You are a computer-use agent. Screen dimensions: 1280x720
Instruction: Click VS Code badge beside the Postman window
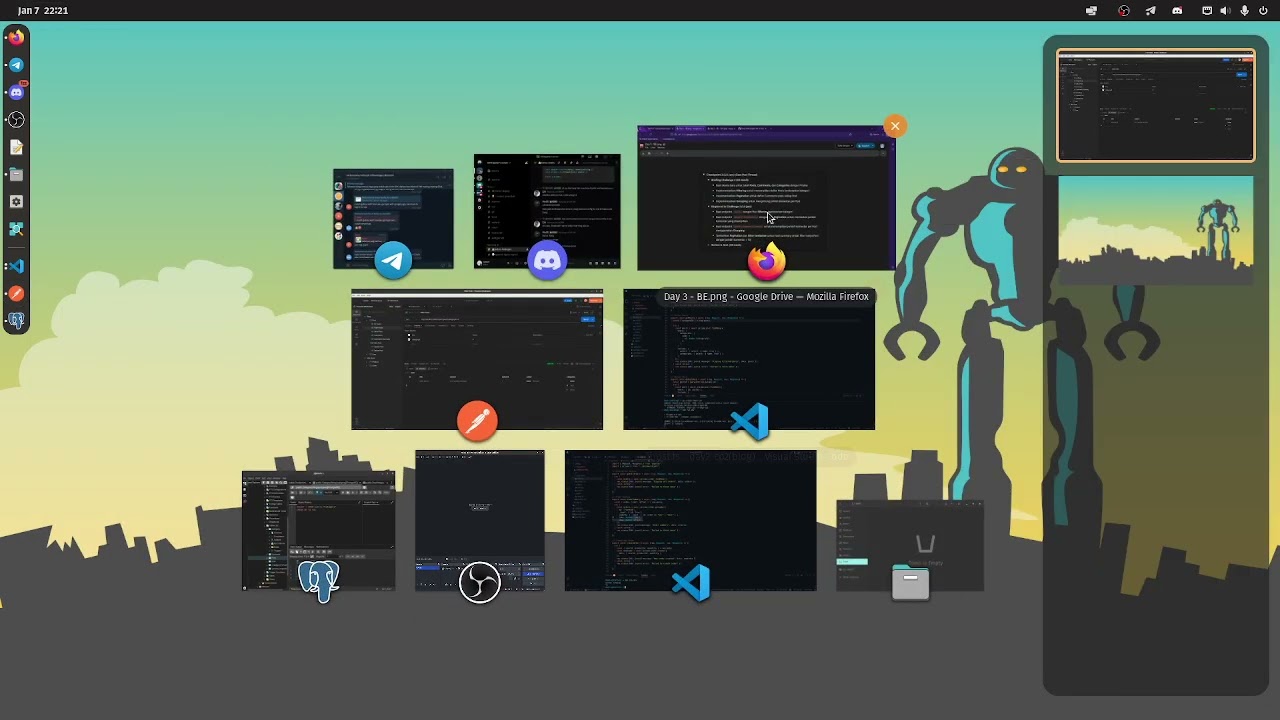pos(749,421)
